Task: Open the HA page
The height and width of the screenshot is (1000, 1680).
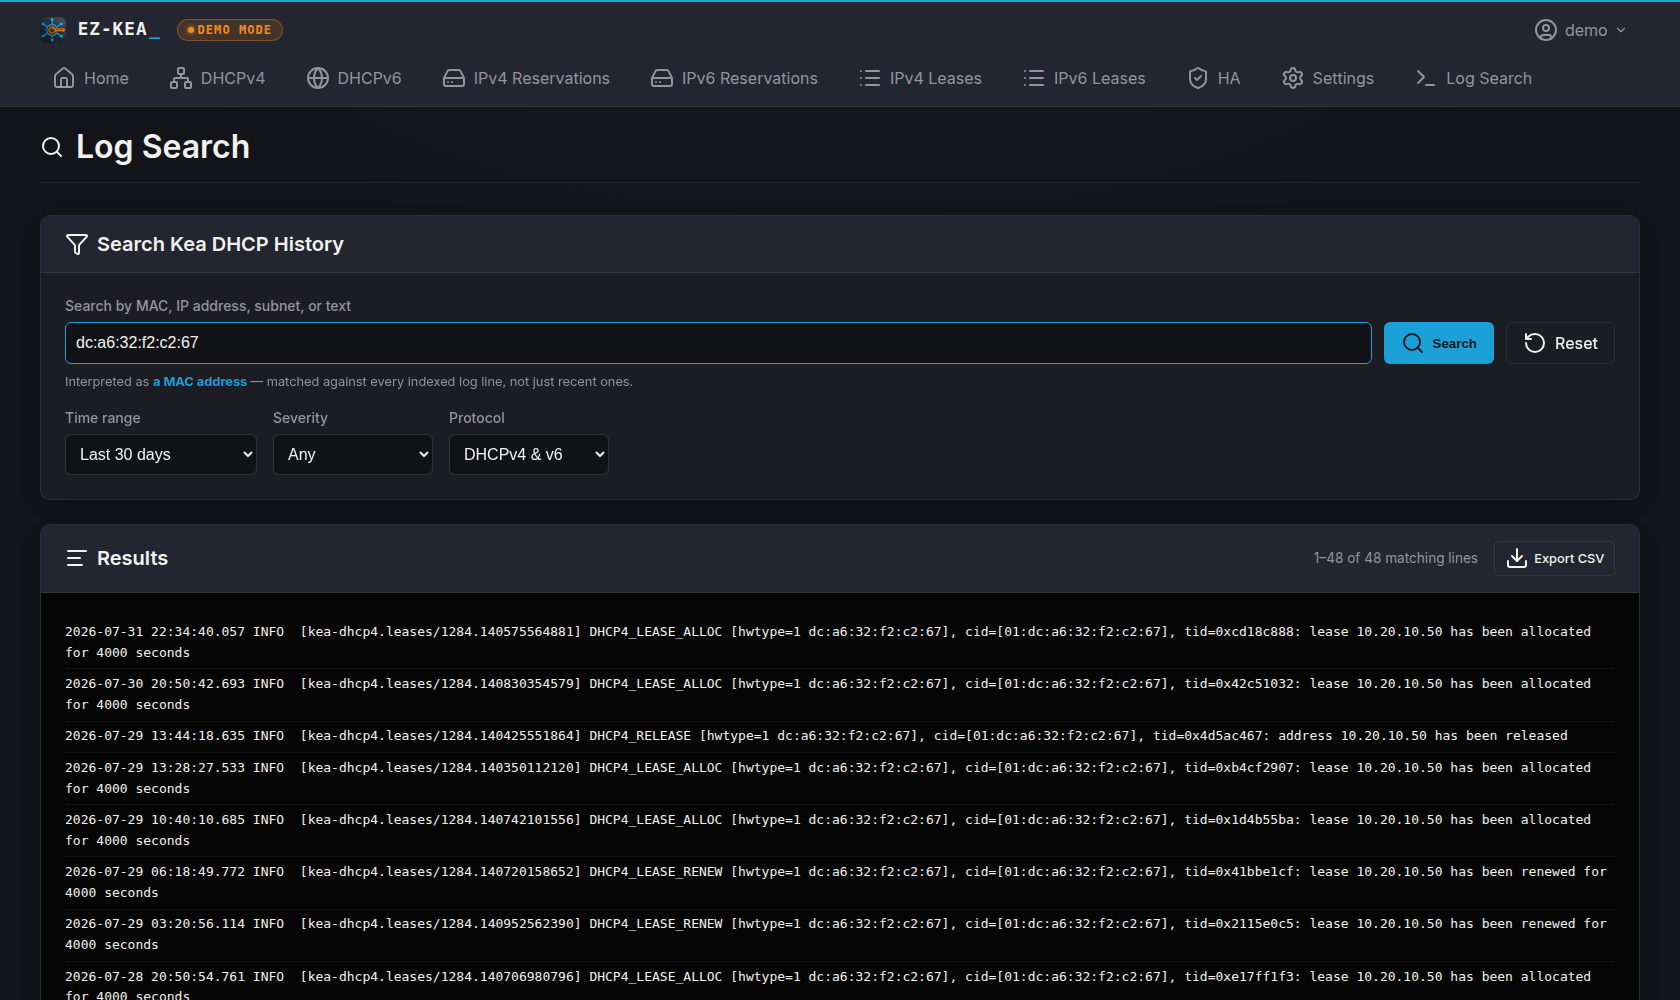Action: tap(1214, 78)
